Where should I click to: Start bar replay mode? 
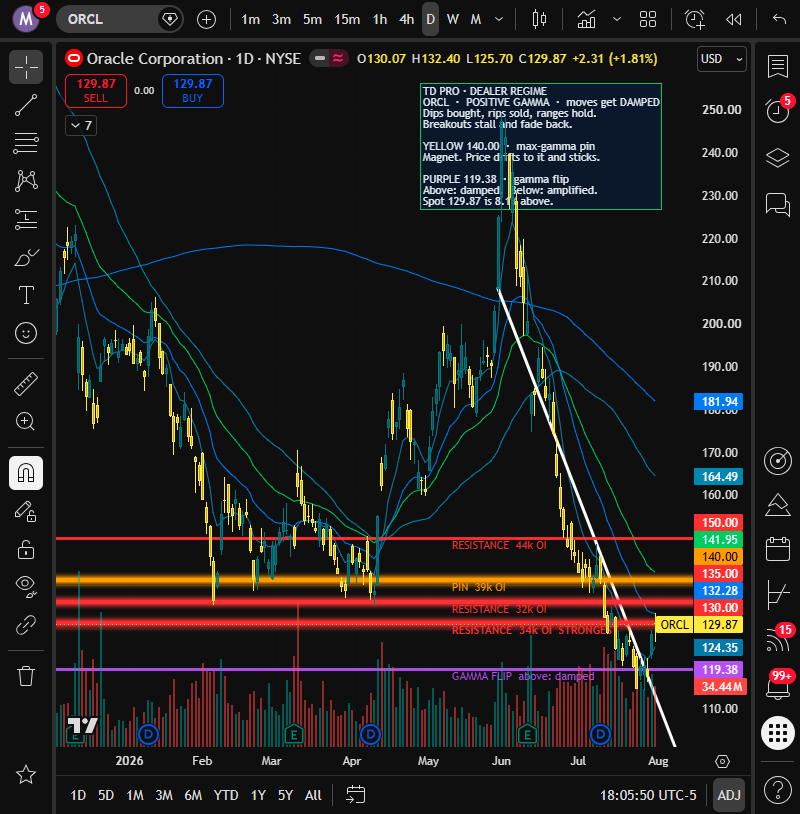coord(734,19)
